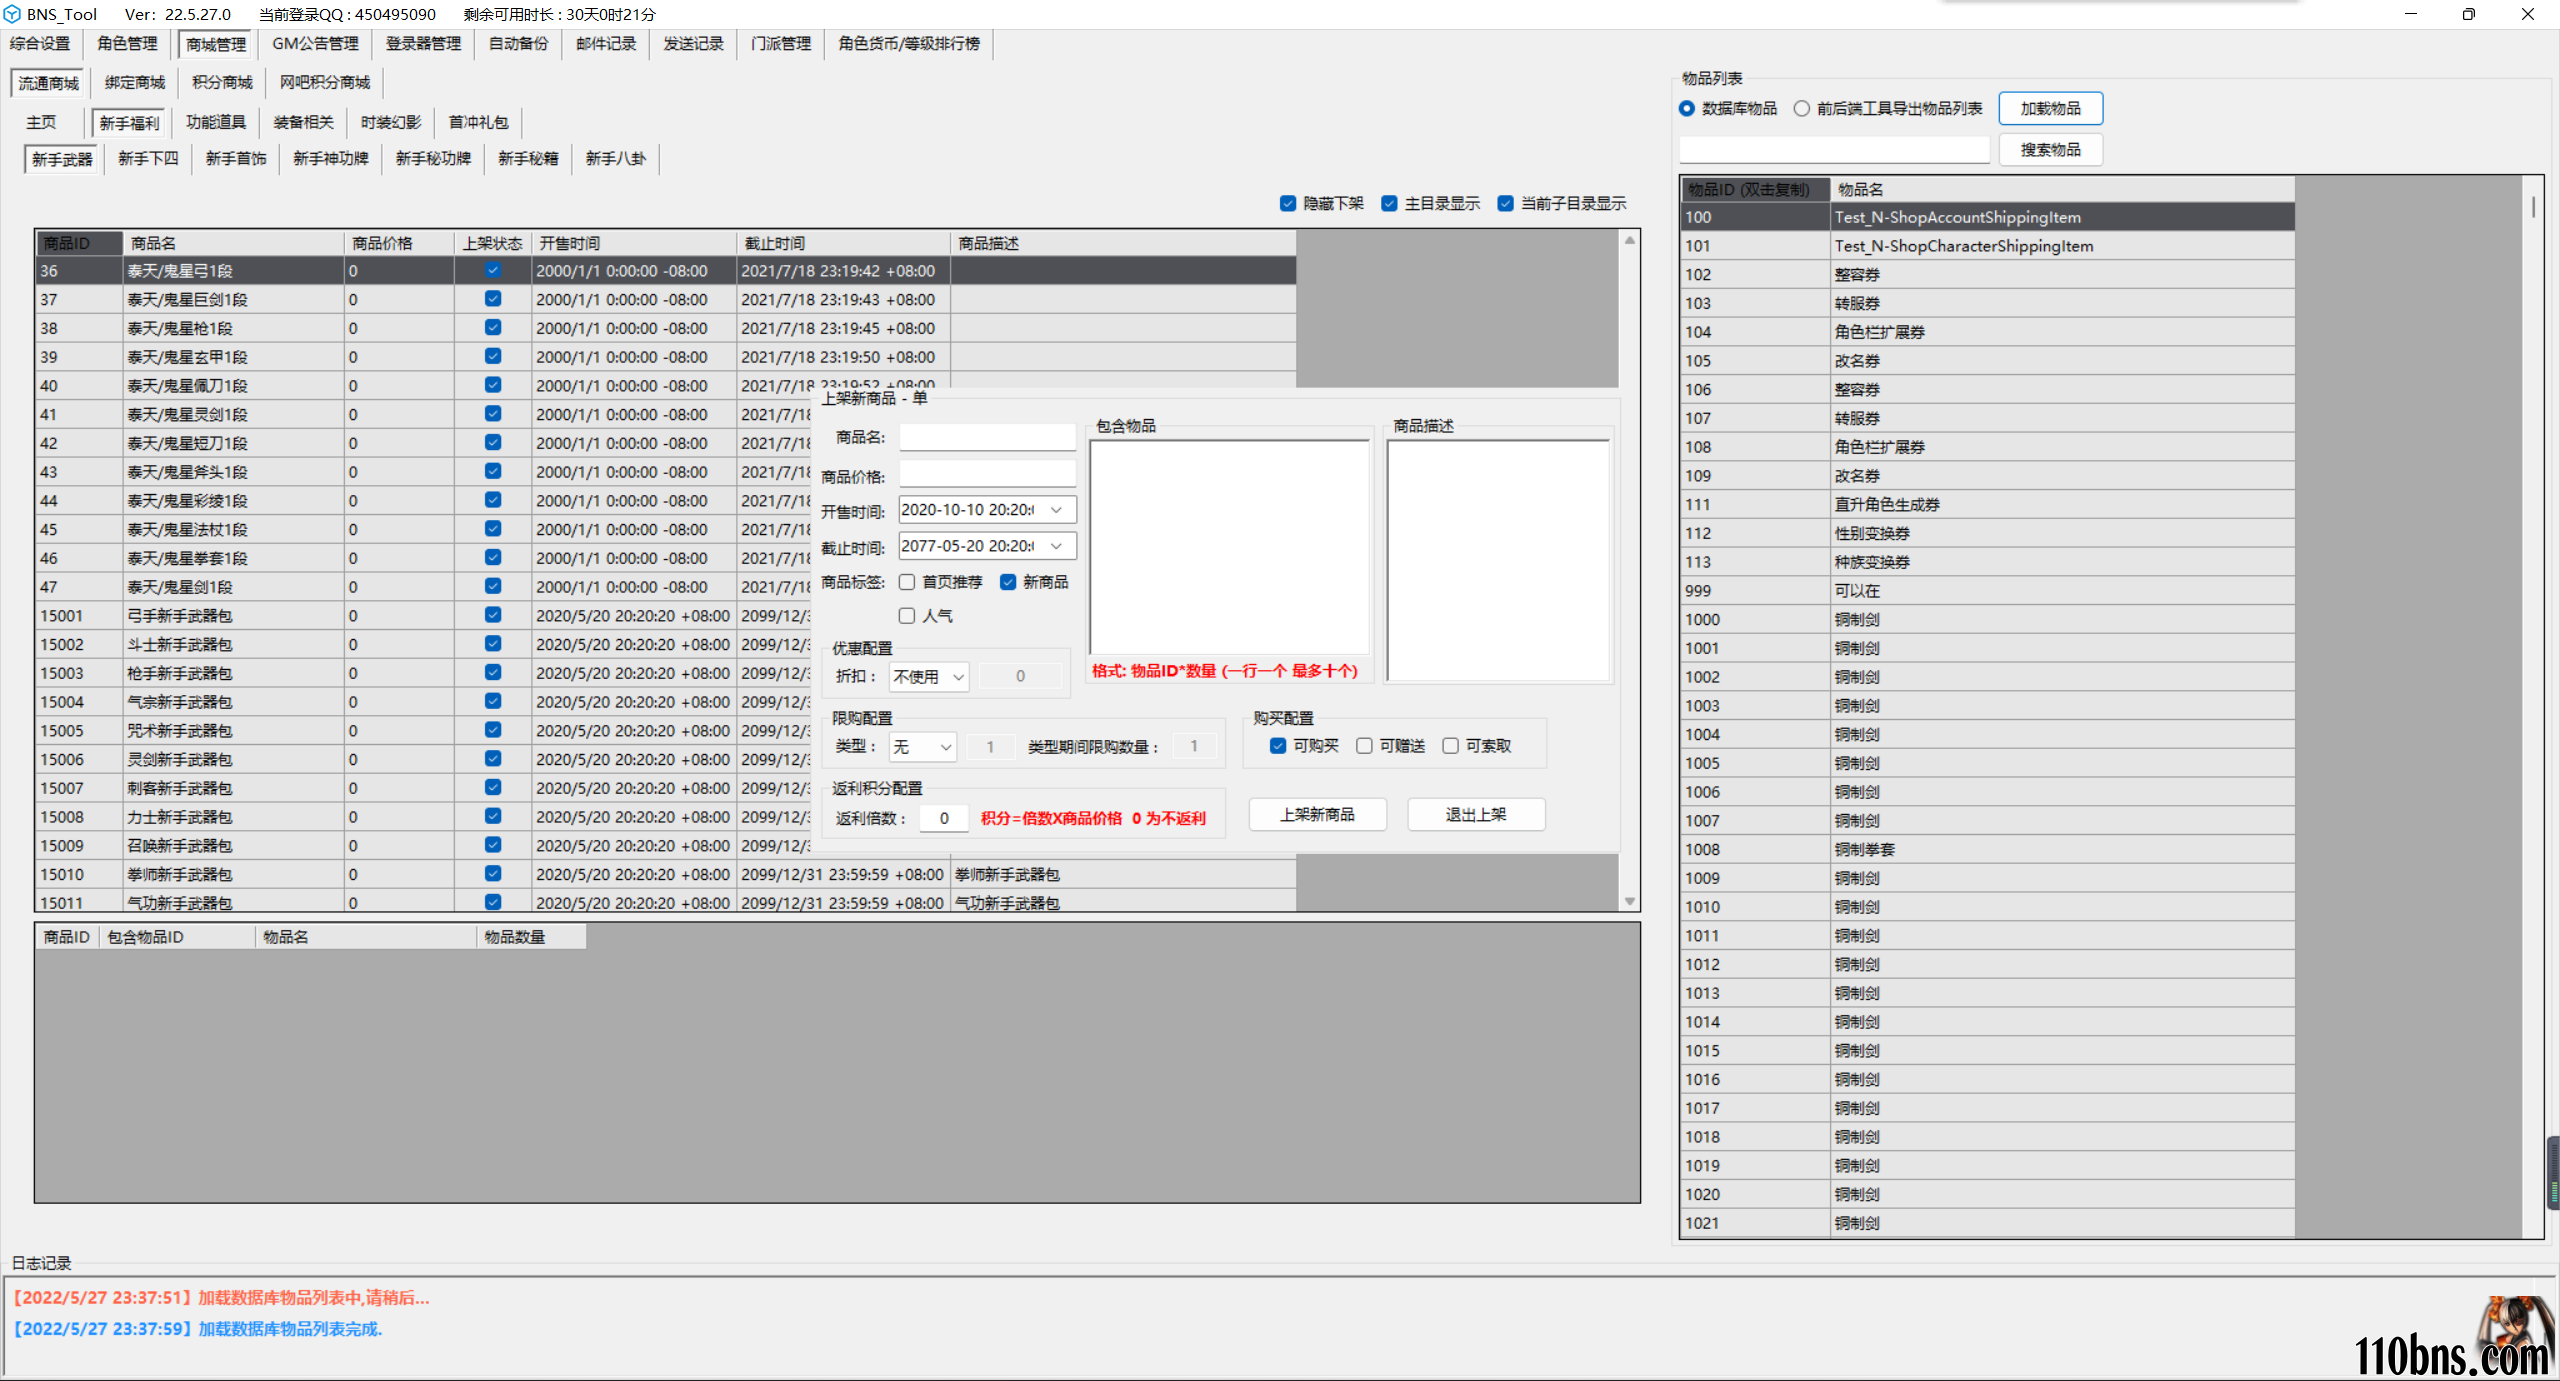This screenshot has height=1381, width=2560.
Task: Switch to 登录器管理 tab
Action: coord(423,43)
